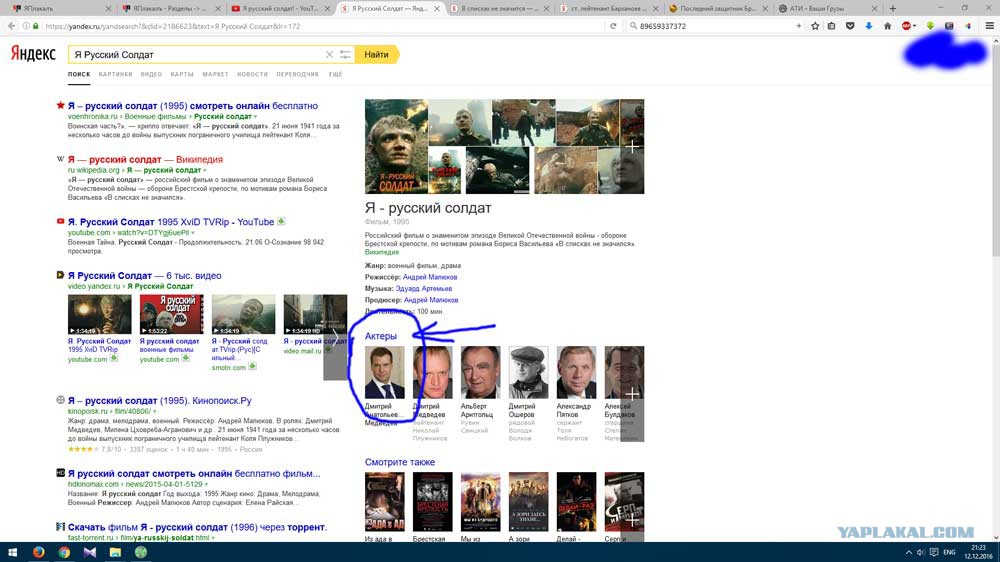Open the Брестская крепость related film poster
Screen dimensions: 1000x562
pyautogui.click(x=432, y=501)
